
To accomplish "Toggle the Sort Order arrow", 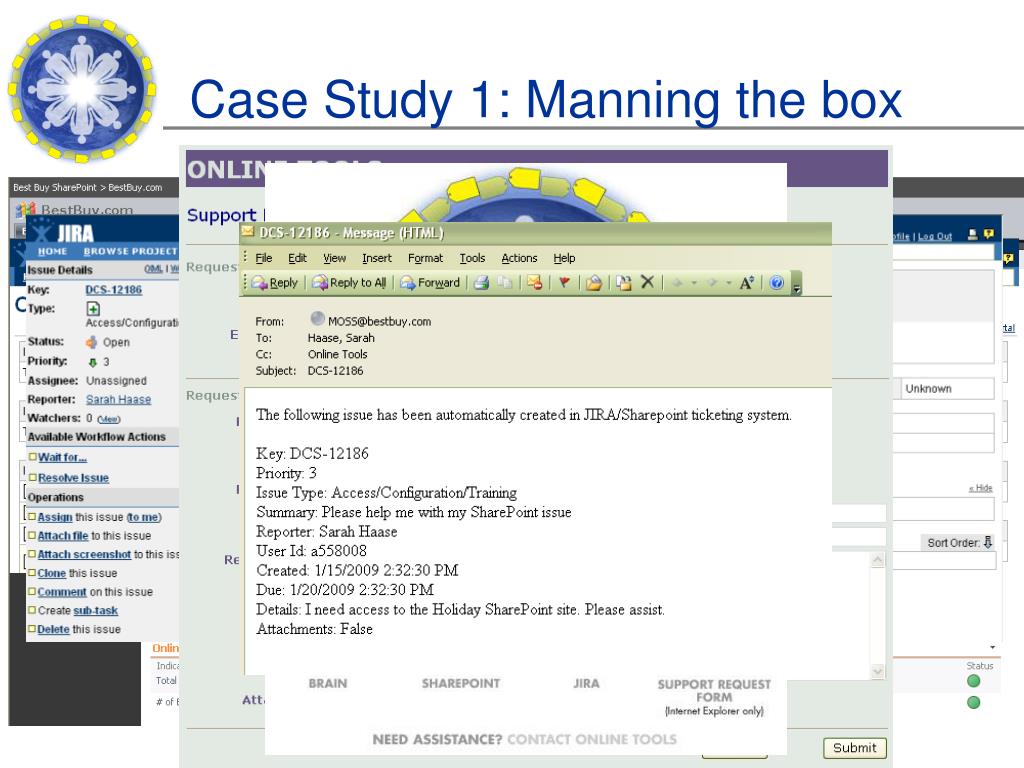I will click(x=988, y=542).
